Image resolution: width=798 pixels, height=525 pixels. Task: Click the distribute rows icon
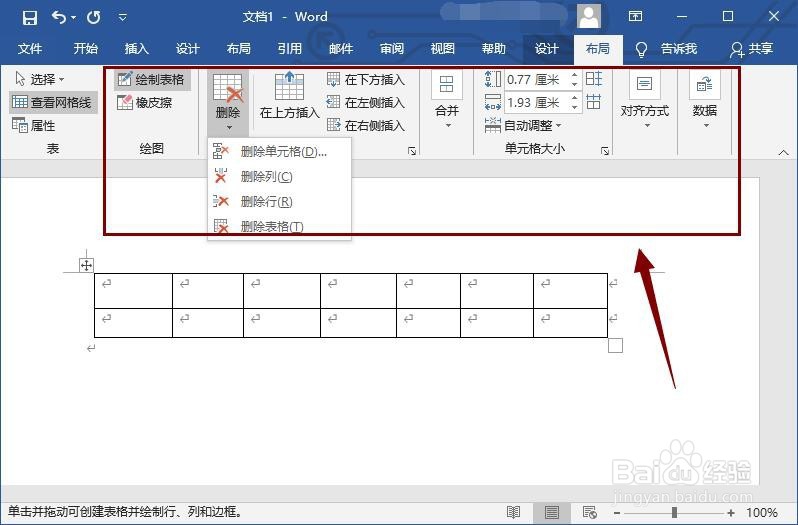[594, 79]
